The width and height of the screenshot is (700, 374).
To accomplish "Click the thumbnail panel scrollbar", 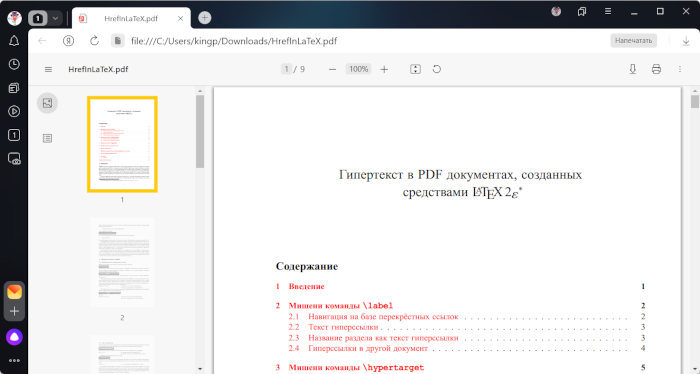I will [x=200, y=132].
